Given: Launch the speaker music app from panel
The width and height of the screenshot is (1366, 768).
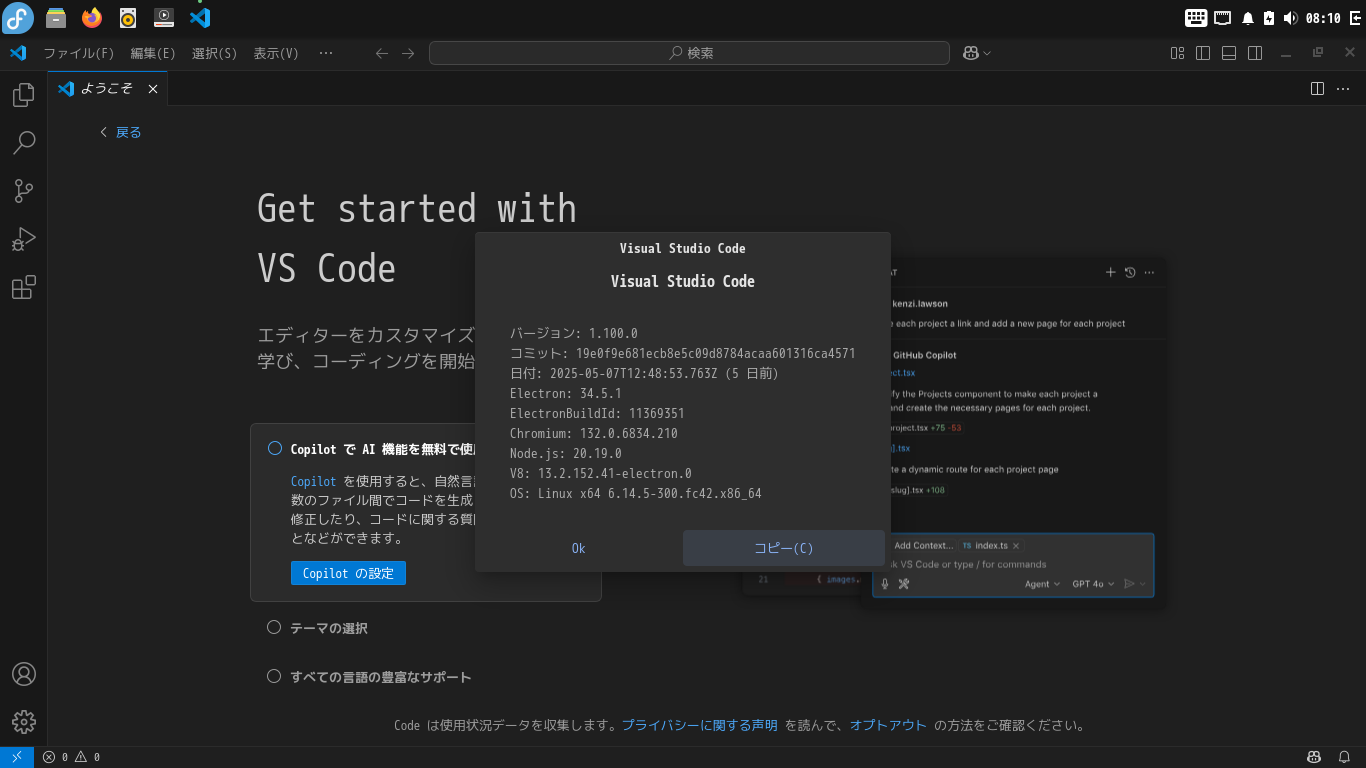Looking at the screenshot, I should (x=128, y=18).
